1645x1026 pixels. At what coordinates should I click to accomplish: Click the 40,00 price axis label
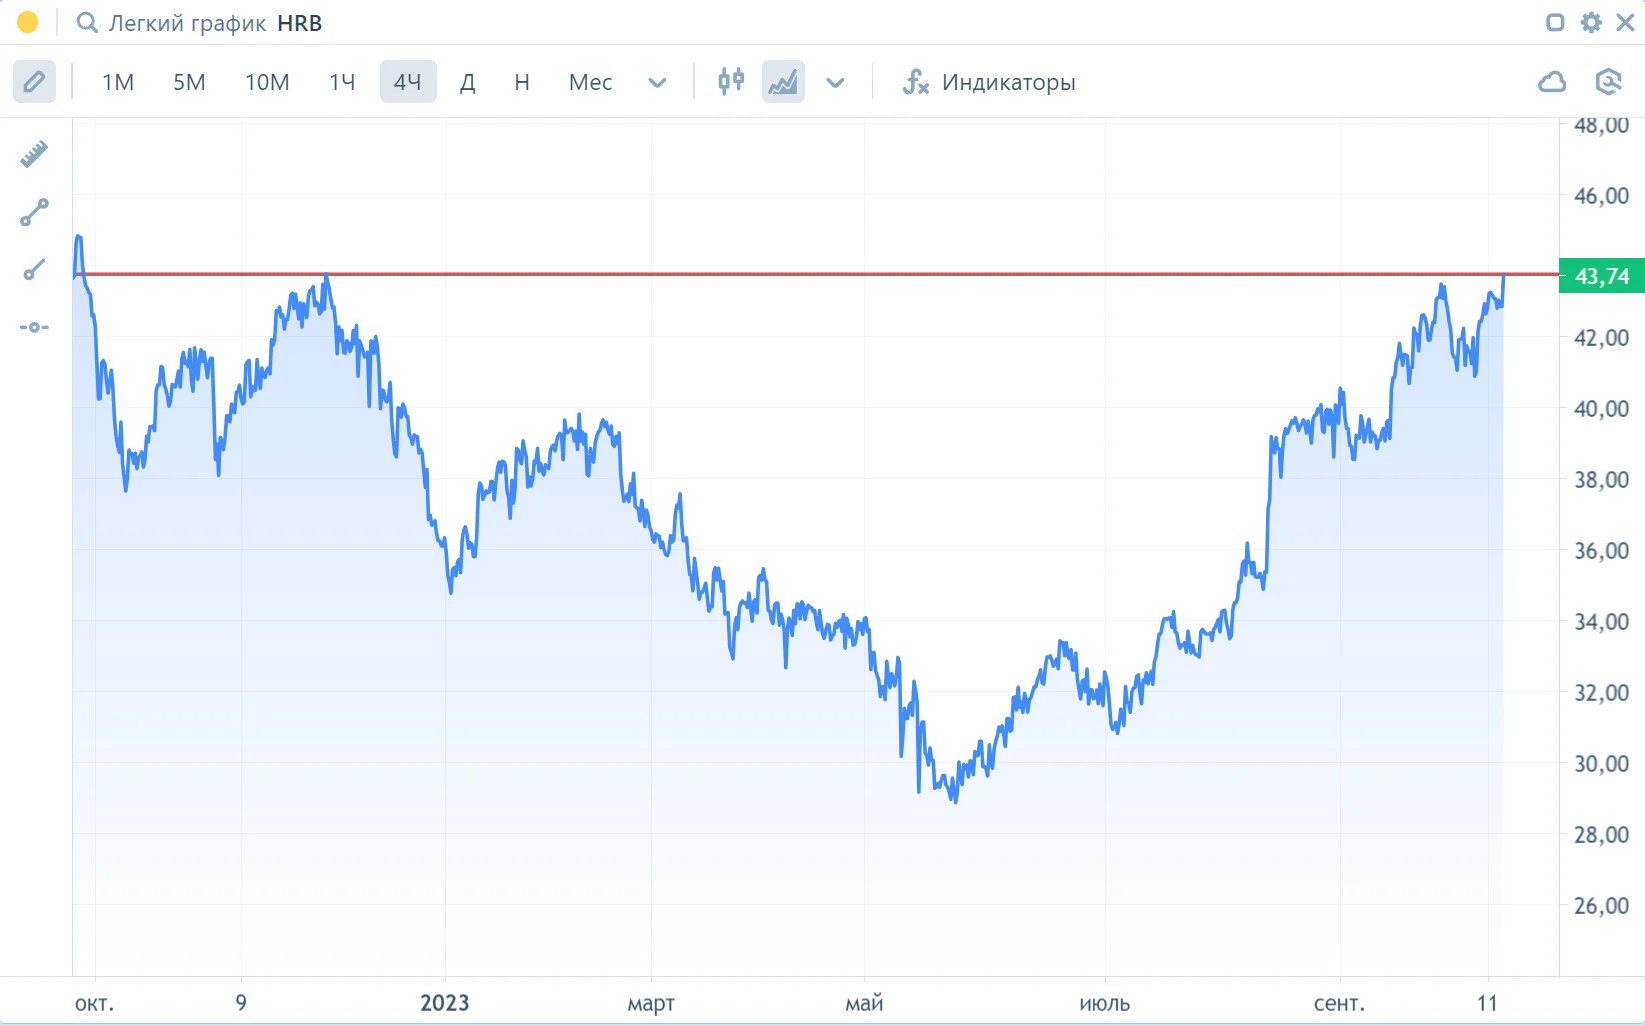pos(1601,408)
